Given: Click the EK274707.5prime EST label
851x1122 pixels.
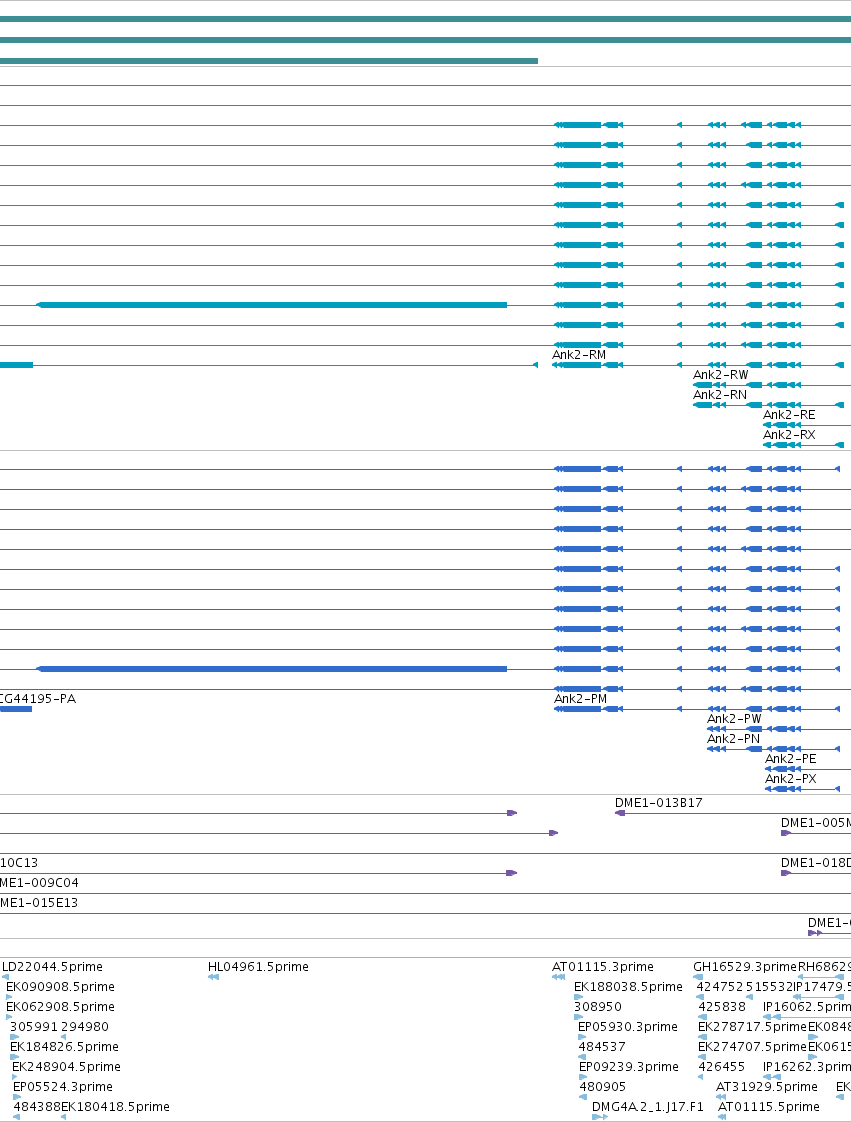Looking at the screenshot, I should pyautogui.click(x=752, y=1047).
